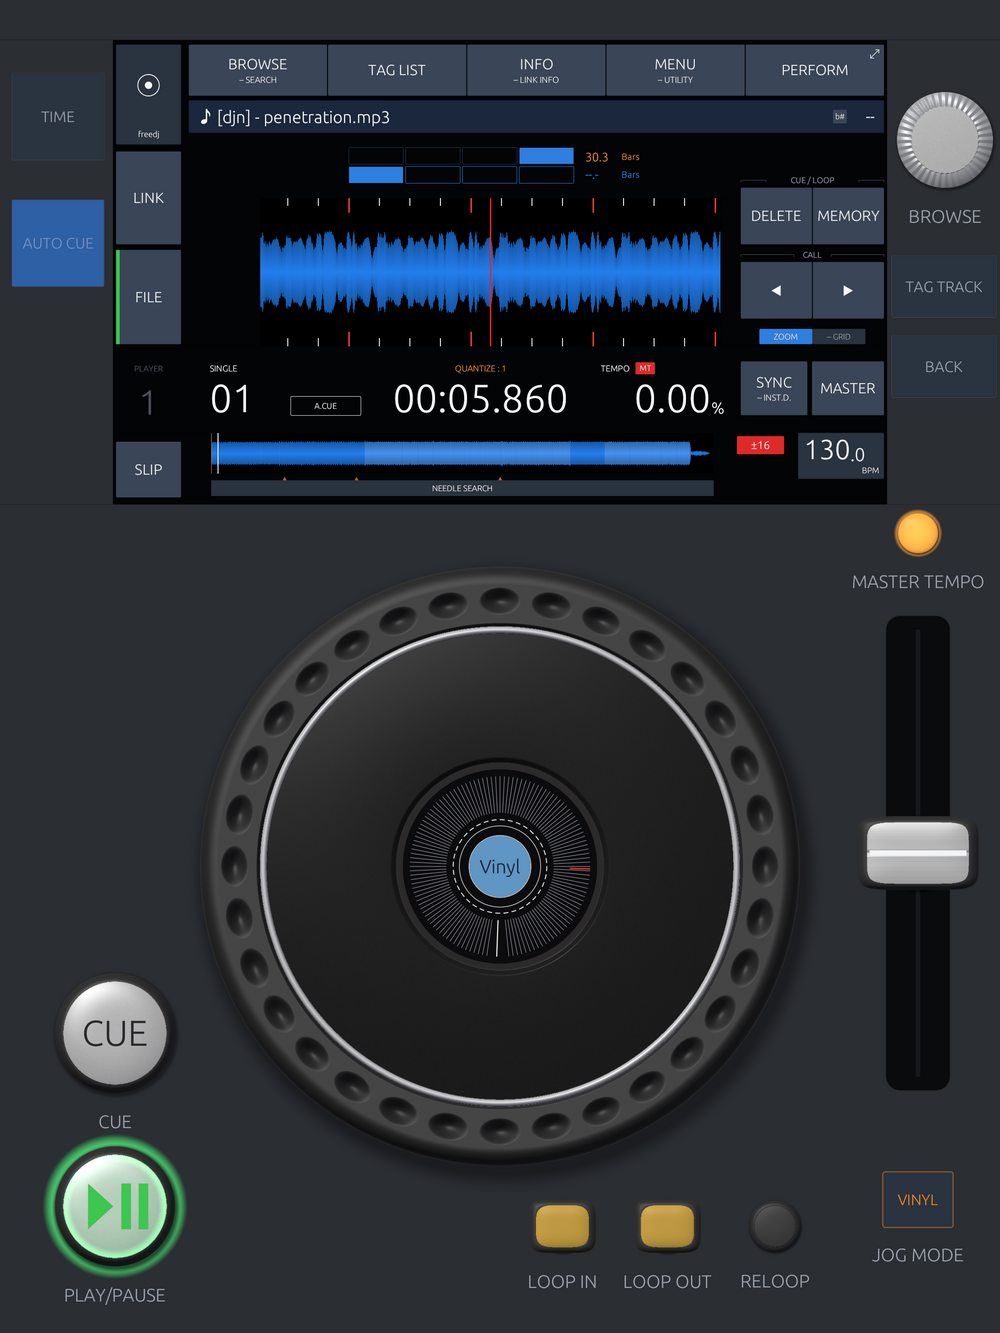Click the music note icon beside track title
1000x1333 pixels.
[x=205, y=117]
